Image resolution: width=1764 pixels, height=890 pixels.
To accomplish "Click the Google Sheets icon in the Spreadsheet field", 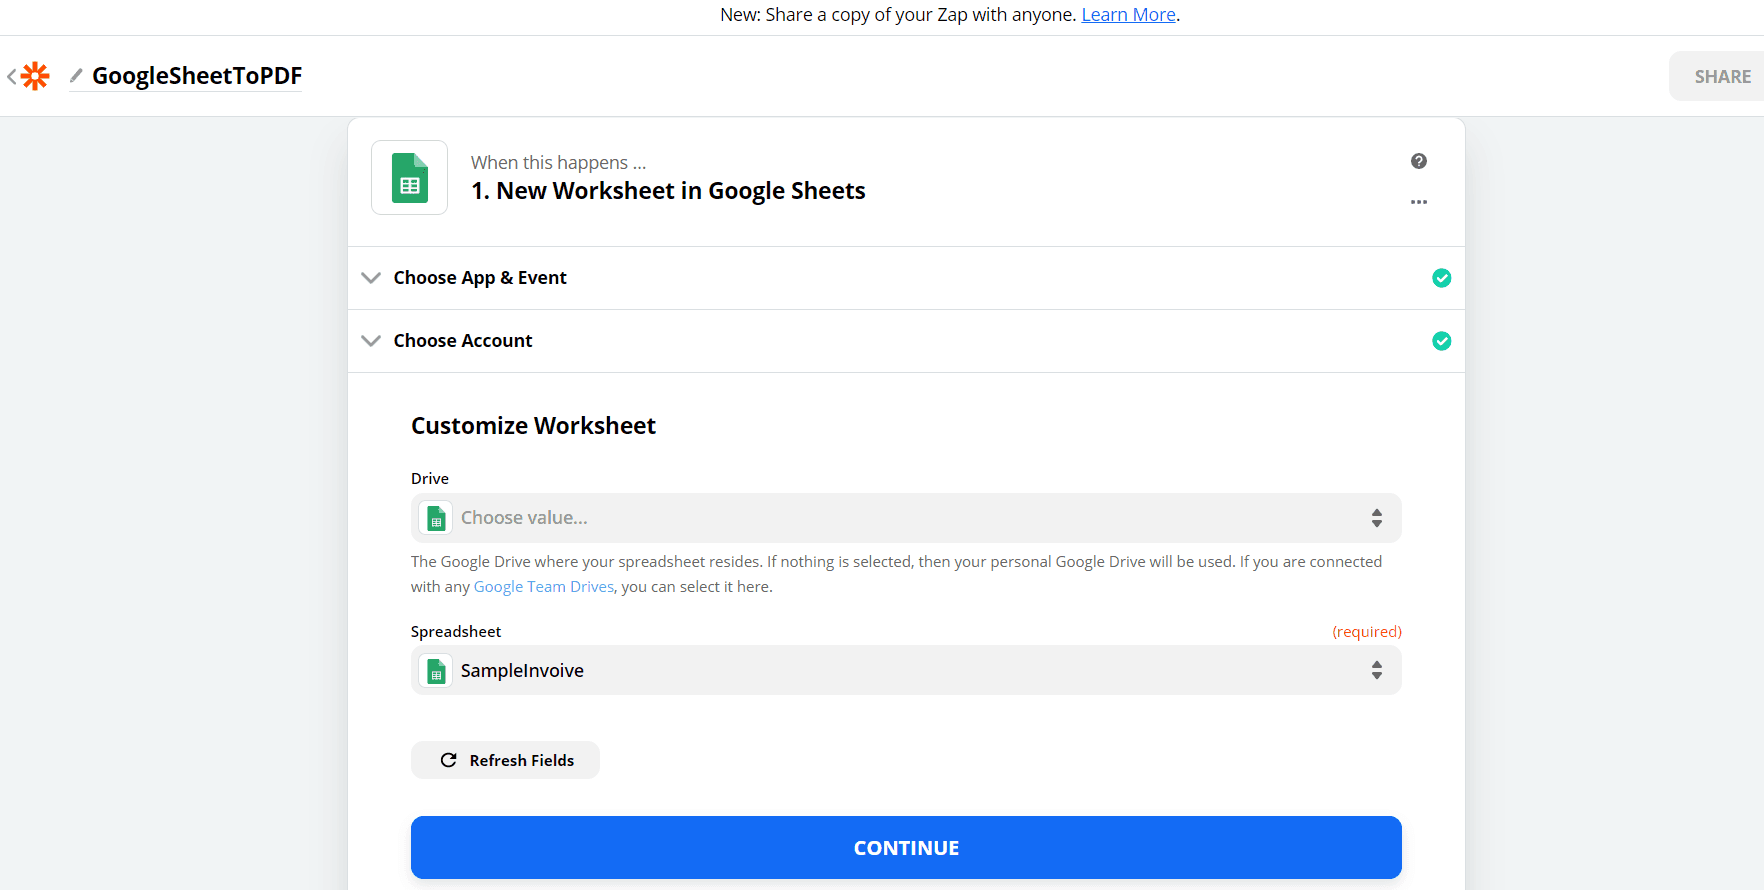I will (435, 670).
